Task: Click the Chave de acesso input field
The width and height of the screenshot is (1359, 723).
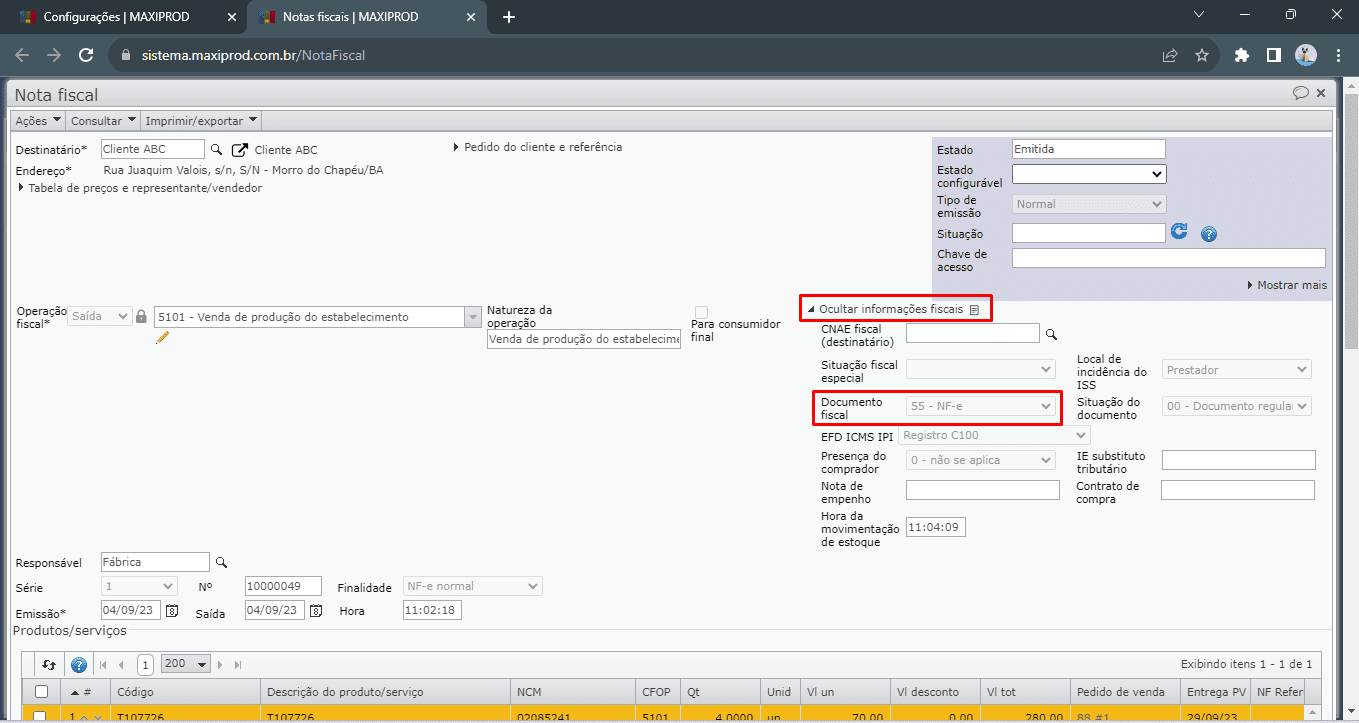Action: pyautogui.click(x=1168, y=258)
